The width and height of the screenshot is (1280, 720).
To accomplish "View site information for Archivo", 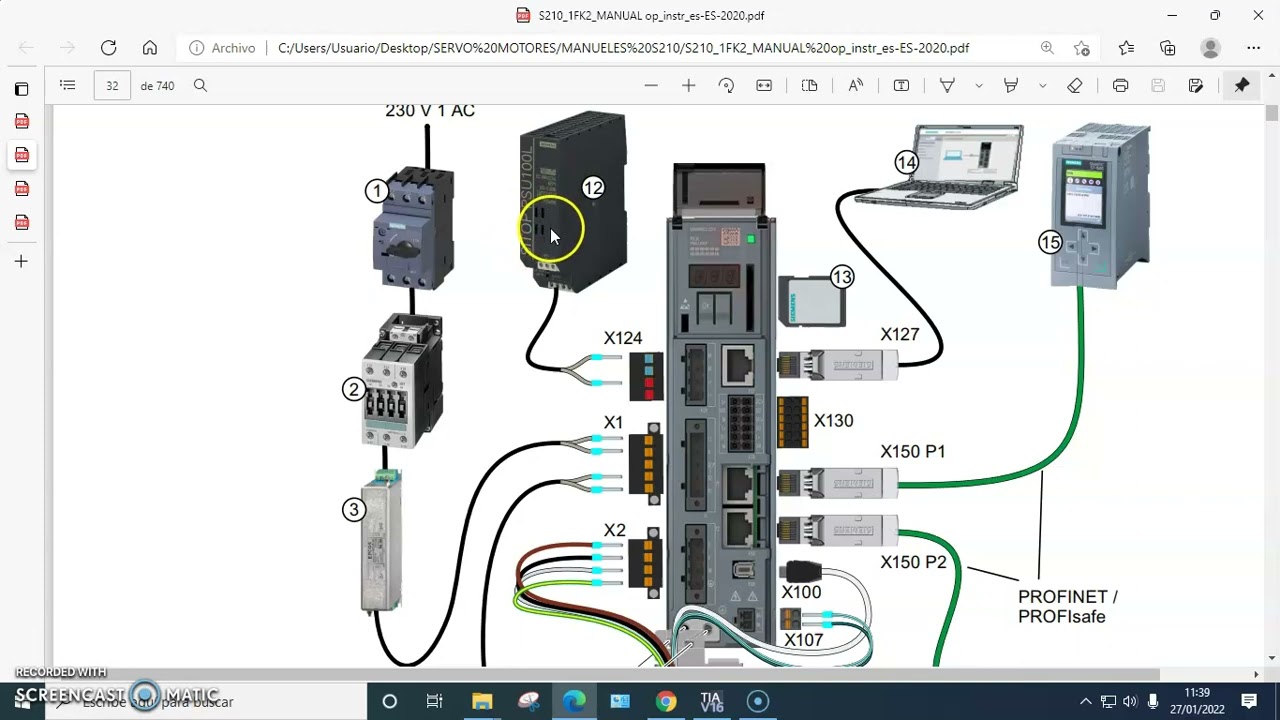I will tap(222, 48).
